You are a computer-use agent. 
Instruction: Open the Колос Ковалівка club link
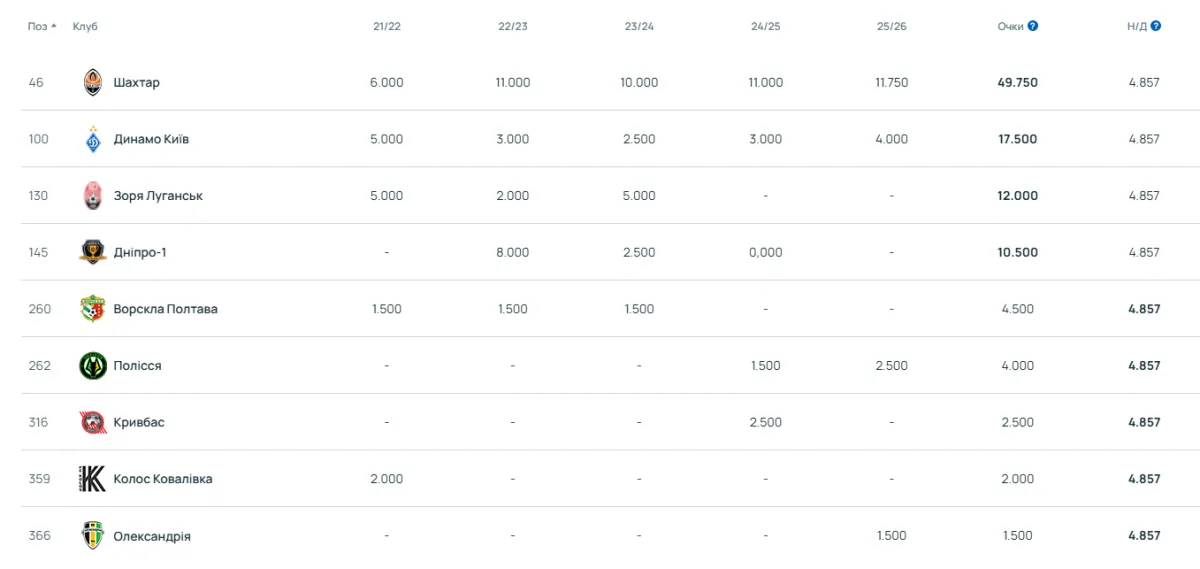coord(163,479)
